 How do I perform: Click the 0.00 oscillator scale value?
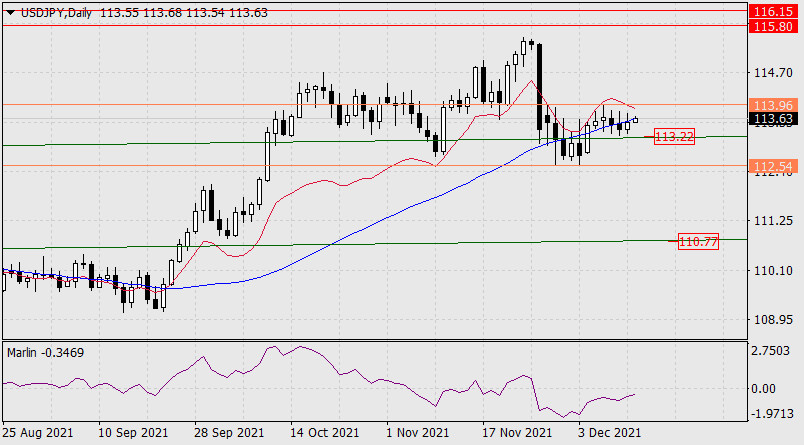coord(763,389)
